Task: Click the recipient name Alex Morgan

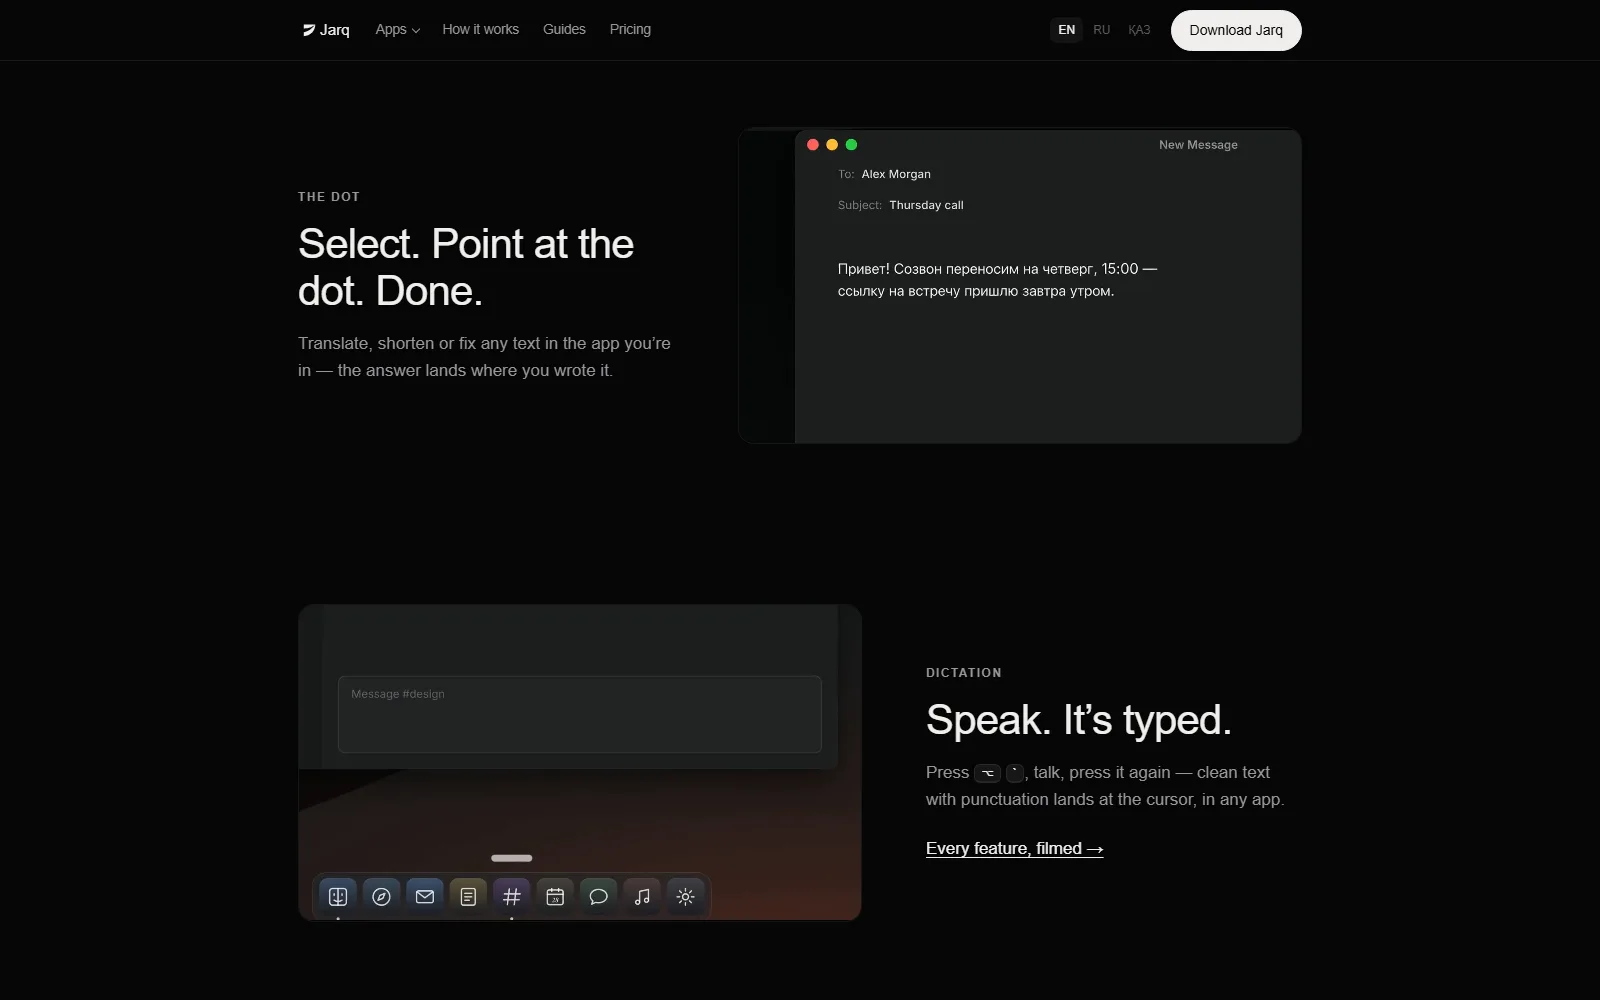Action: coord(896,174)
